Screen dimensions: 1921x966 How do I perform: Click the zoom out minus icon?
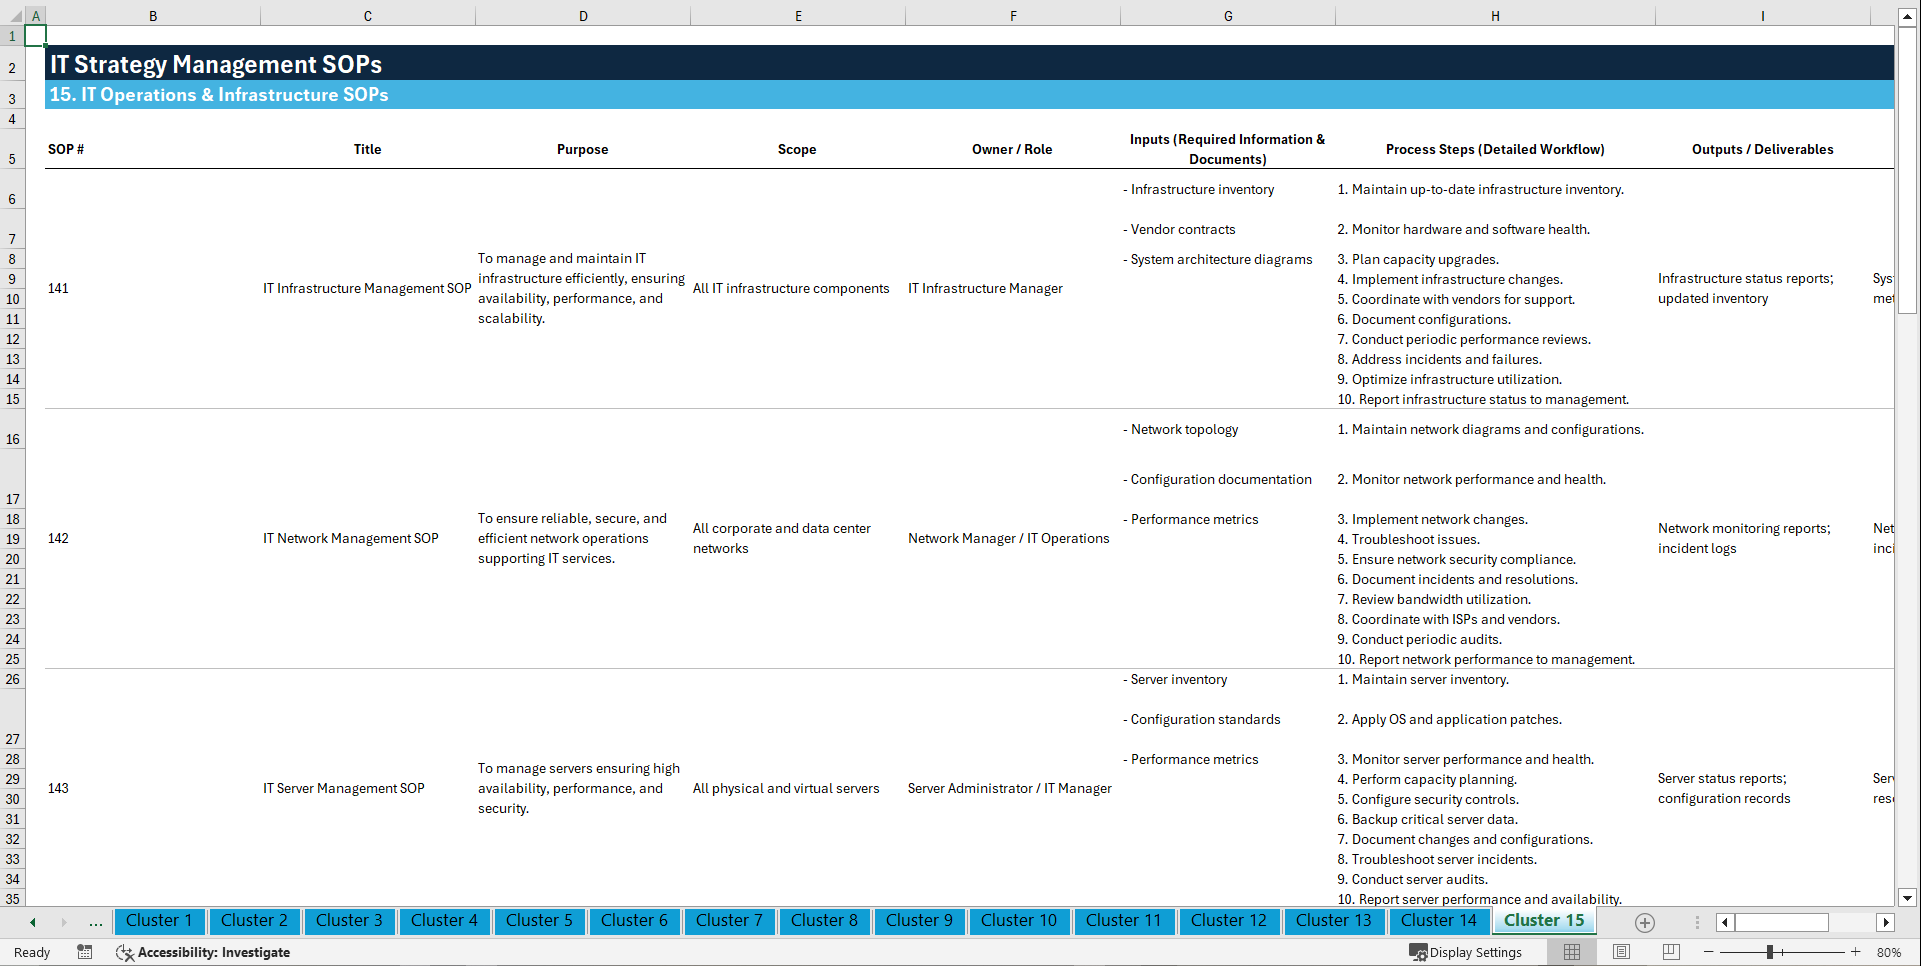1710,951
